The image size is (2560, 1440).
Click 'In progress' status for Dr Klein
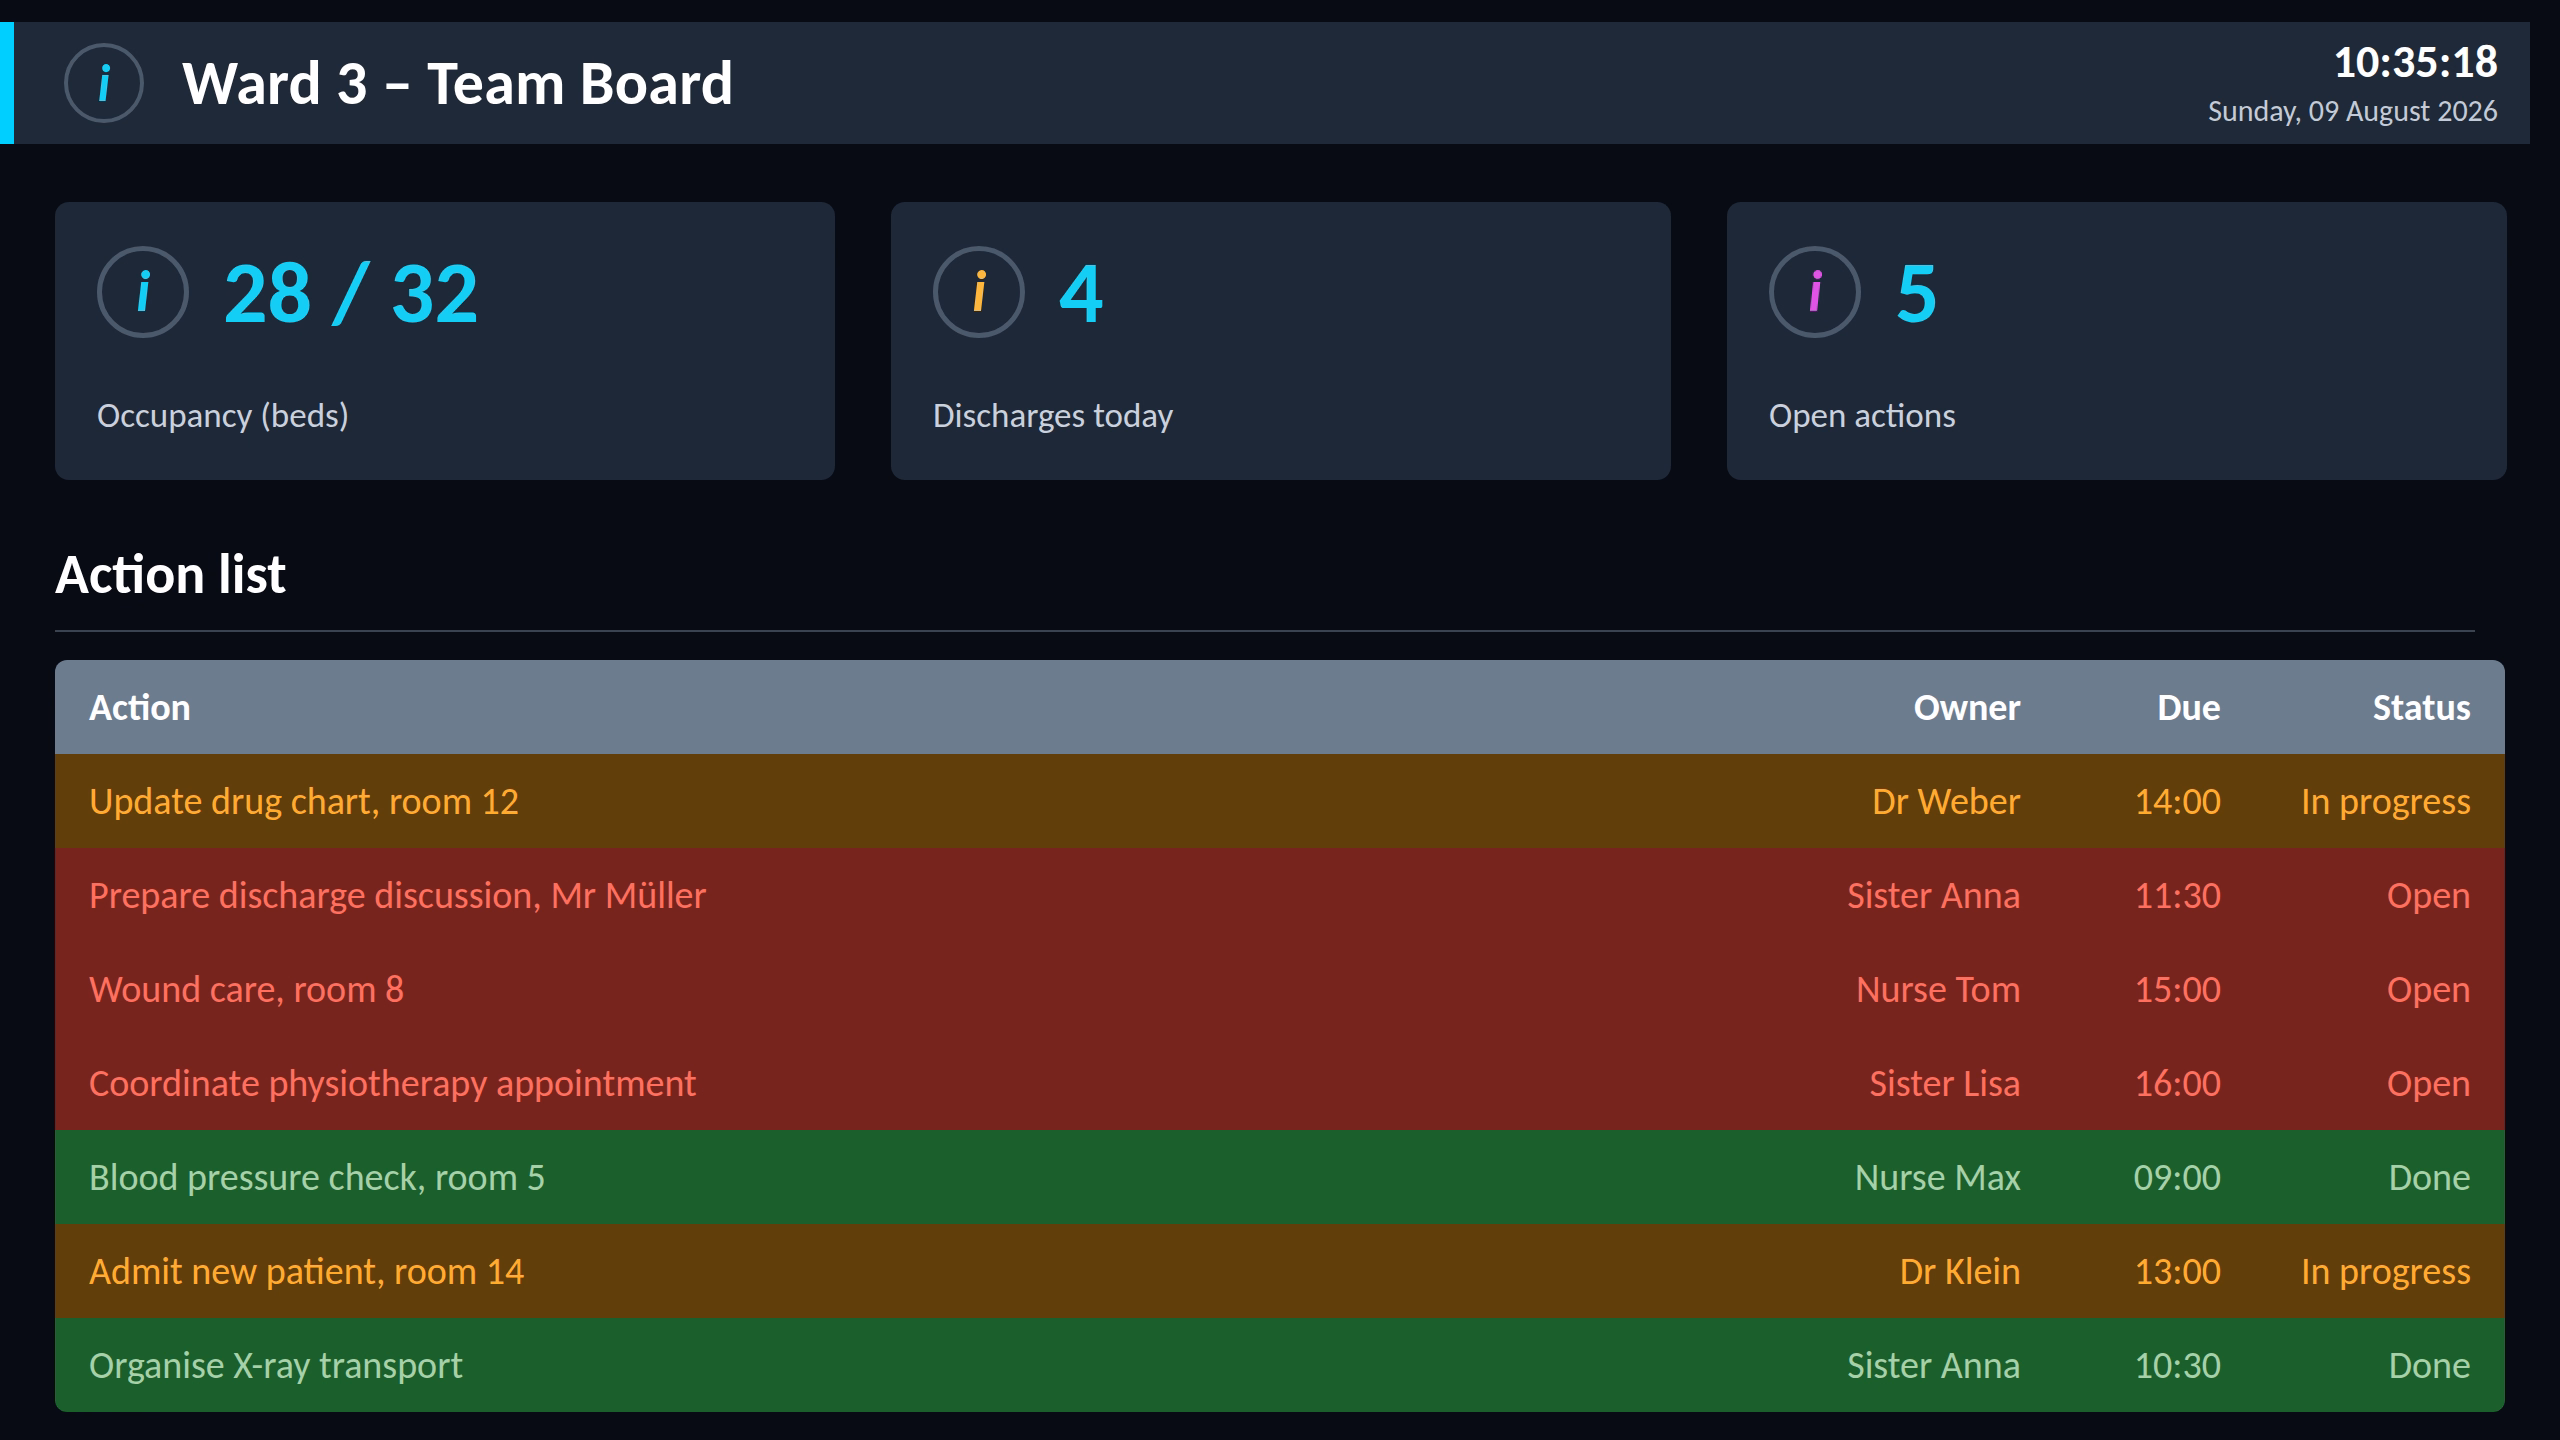click(2386, 1272)
